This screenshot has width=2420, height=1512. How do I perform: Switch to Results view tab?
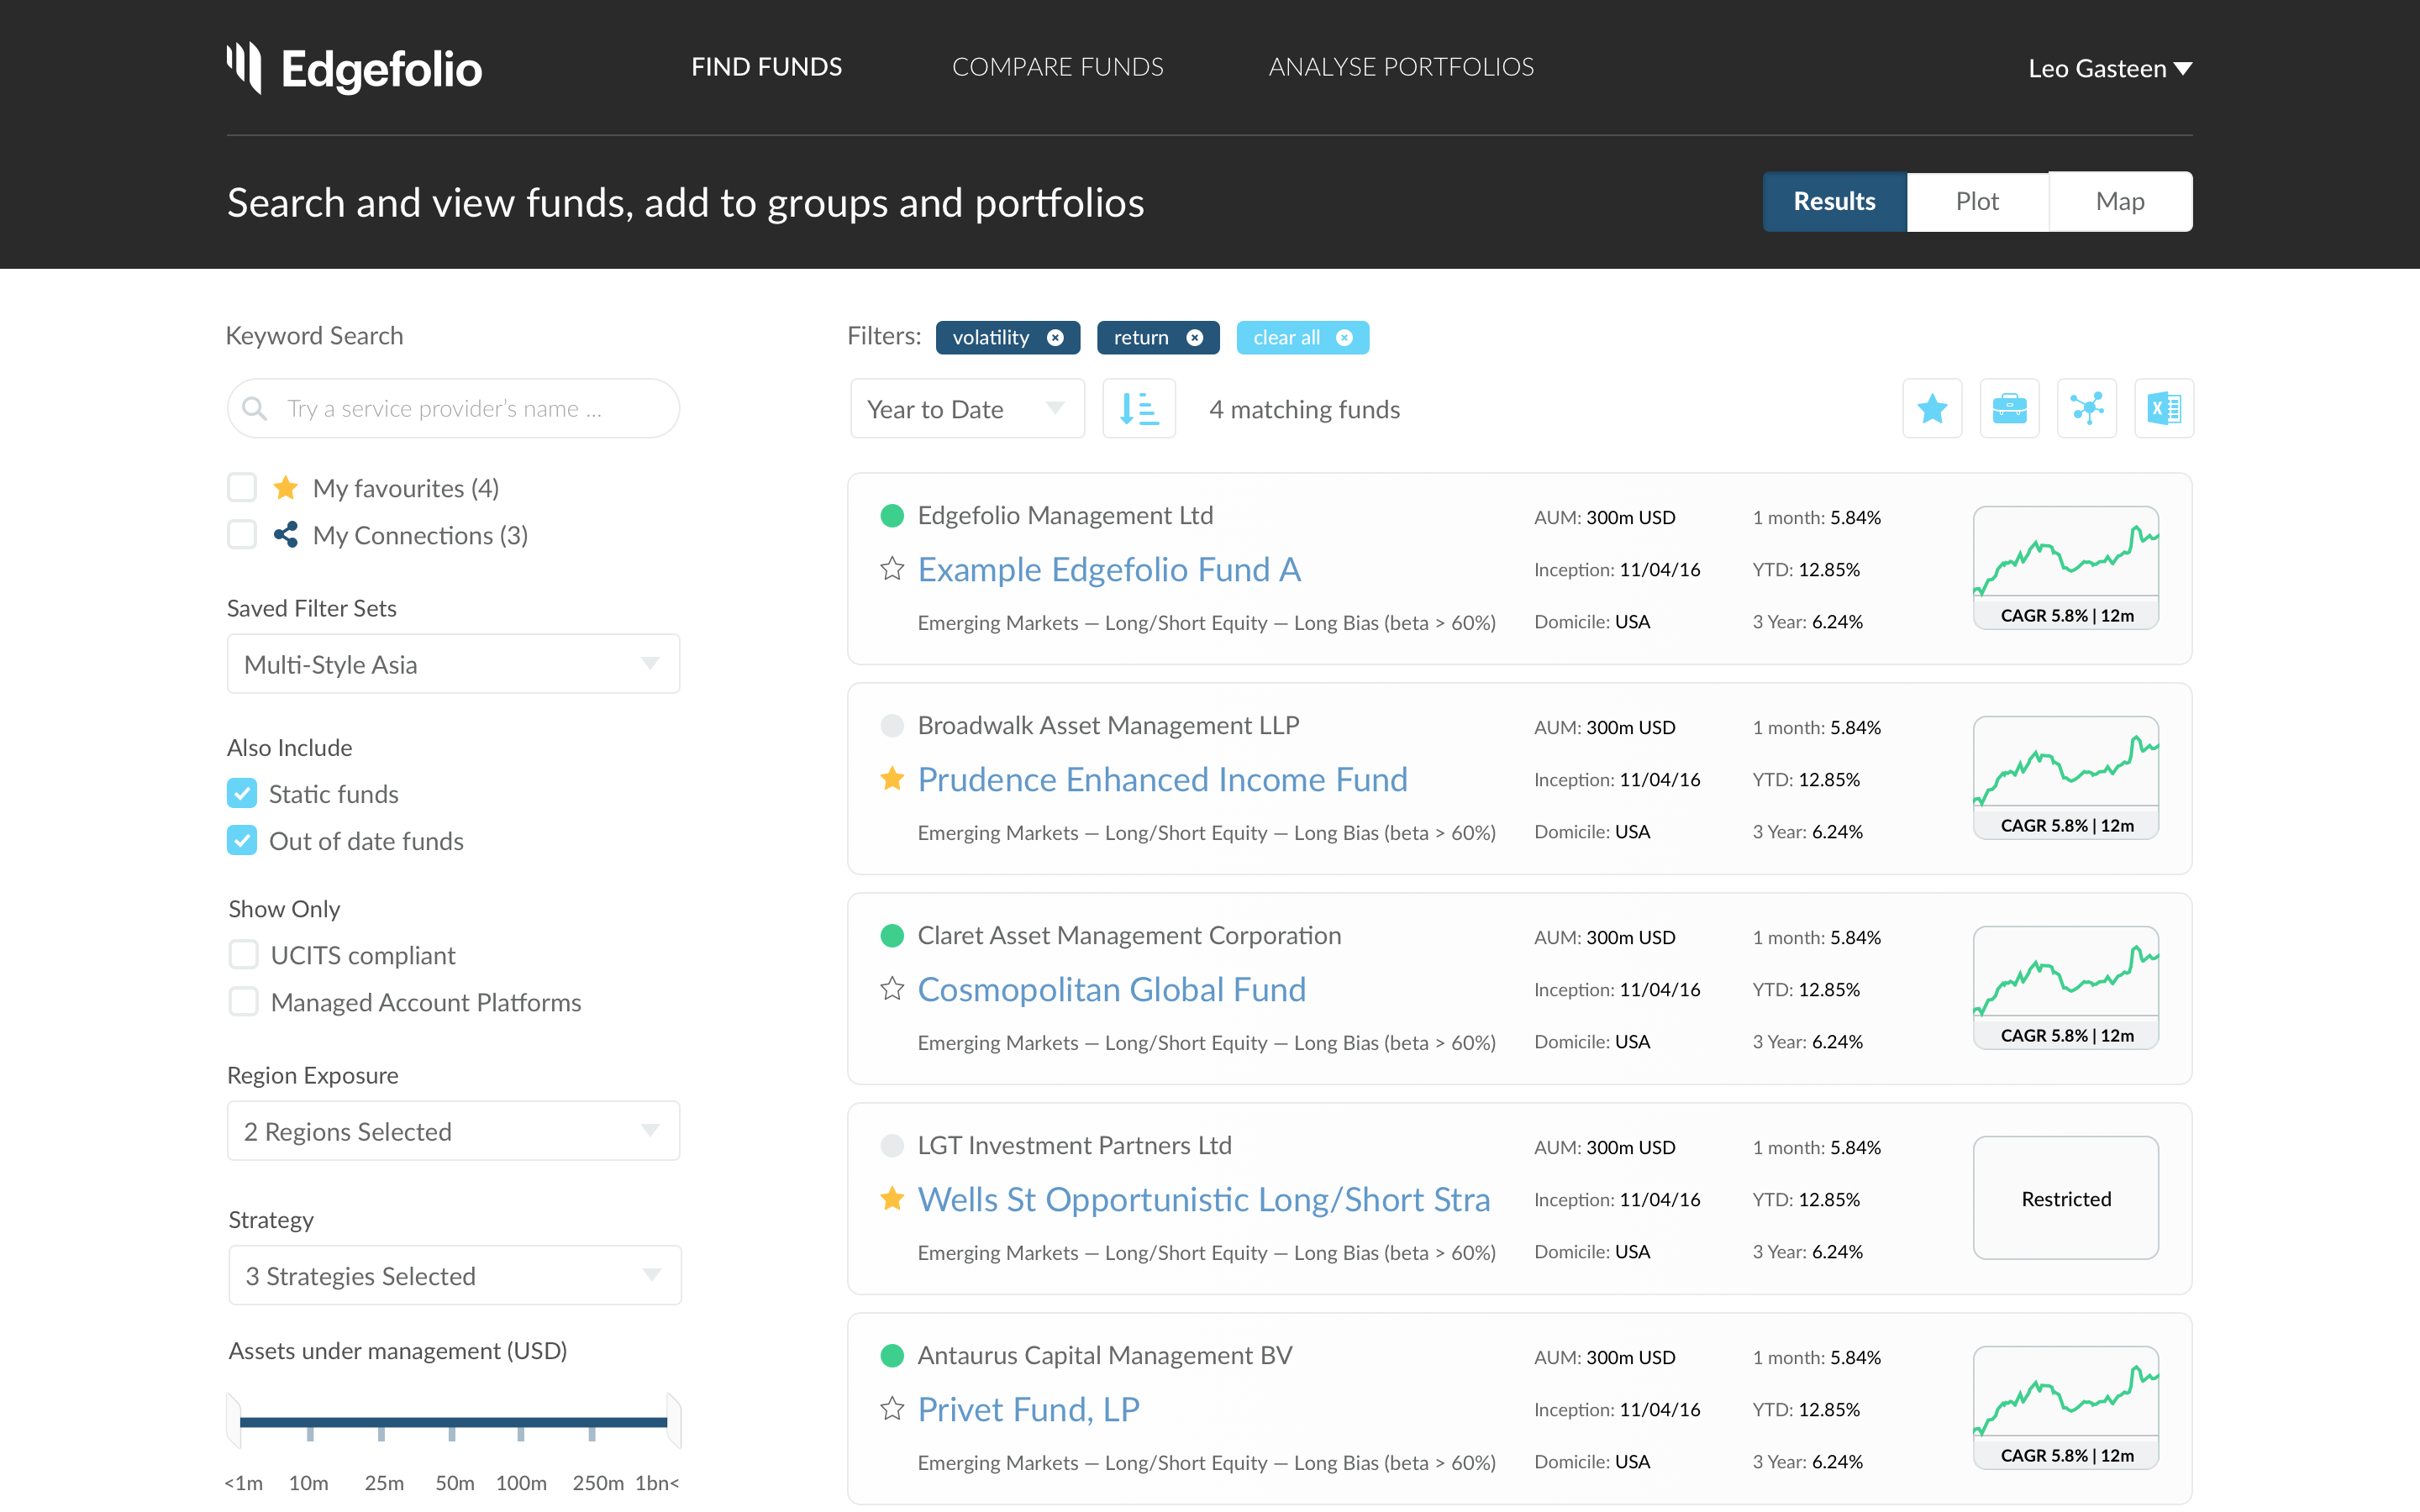(x=1835, y=202)
